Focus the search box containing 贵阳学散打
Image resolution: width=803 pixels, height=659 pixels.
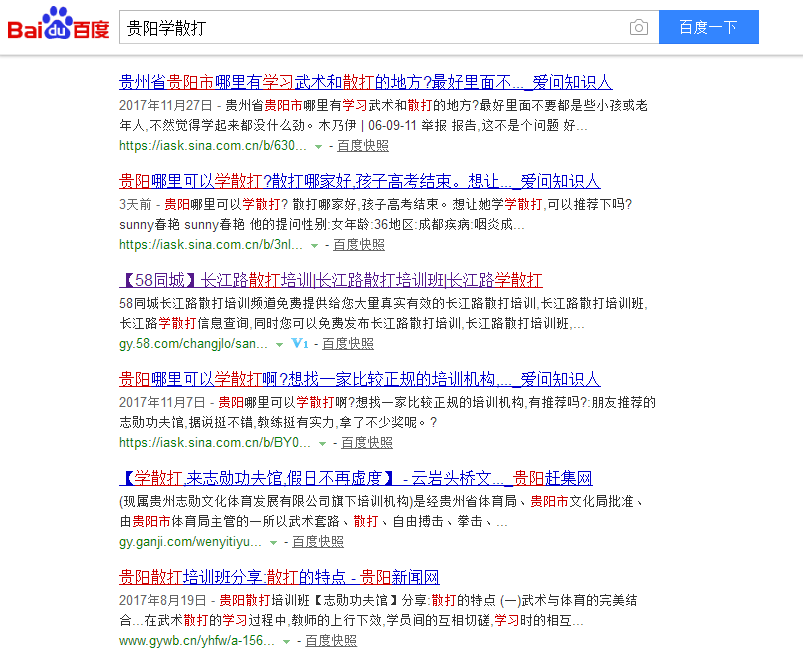point(389,27)
